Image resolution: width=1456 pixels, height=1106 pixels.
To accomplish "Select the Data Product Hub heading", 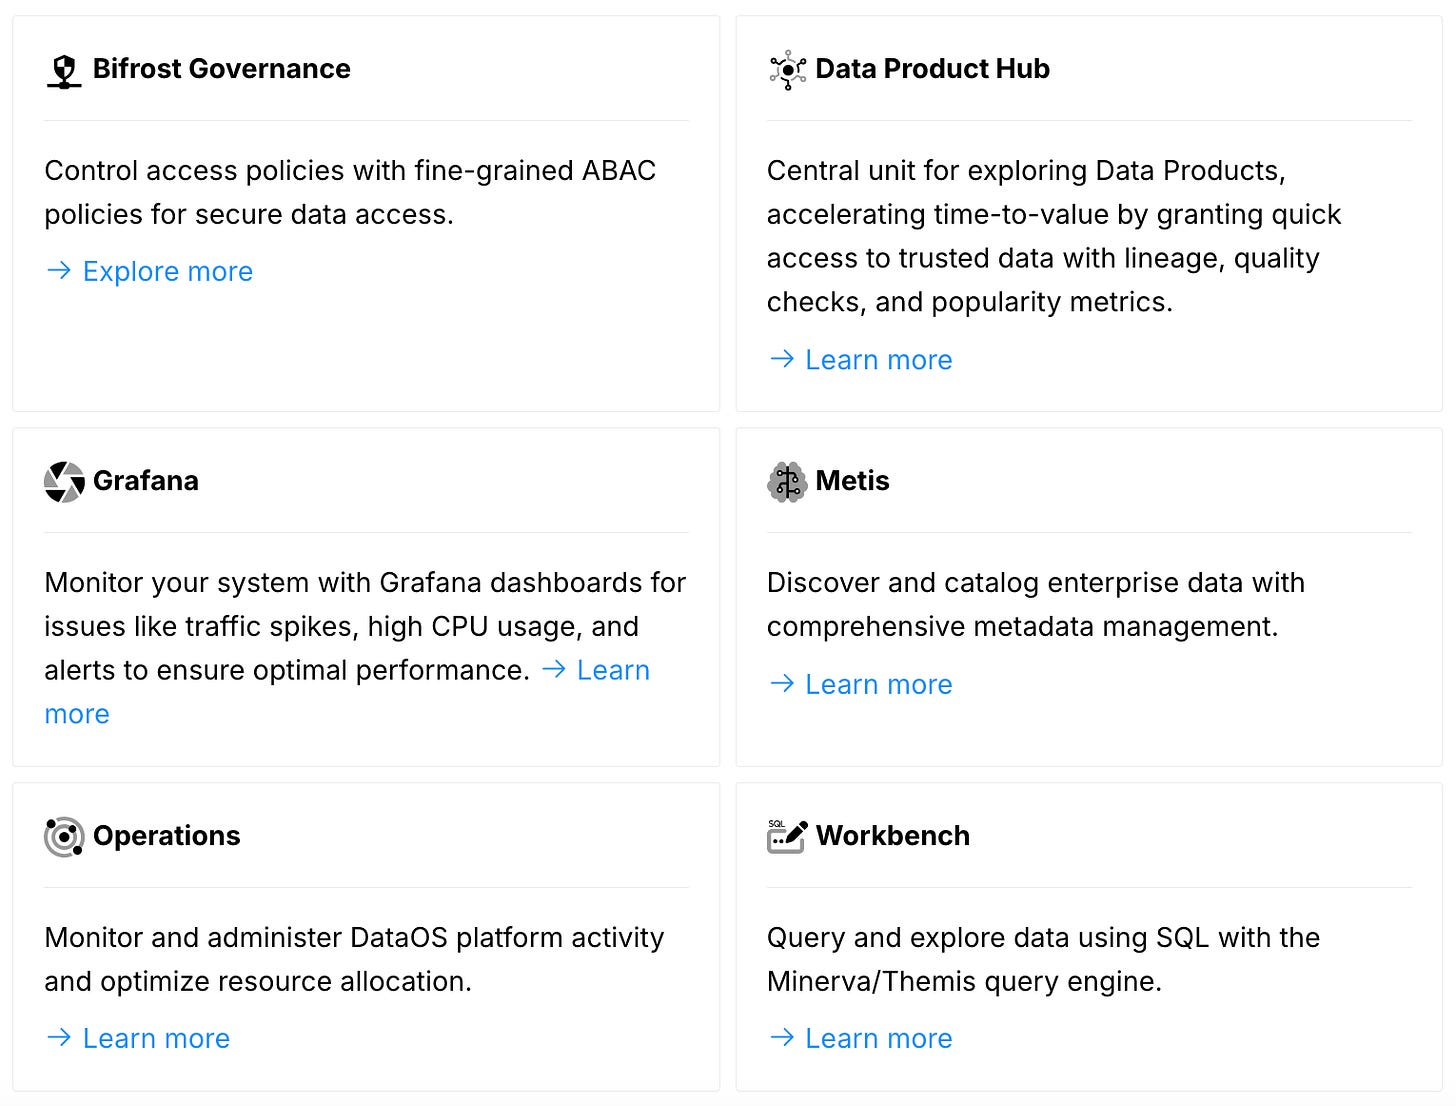I will pos(932,69).
